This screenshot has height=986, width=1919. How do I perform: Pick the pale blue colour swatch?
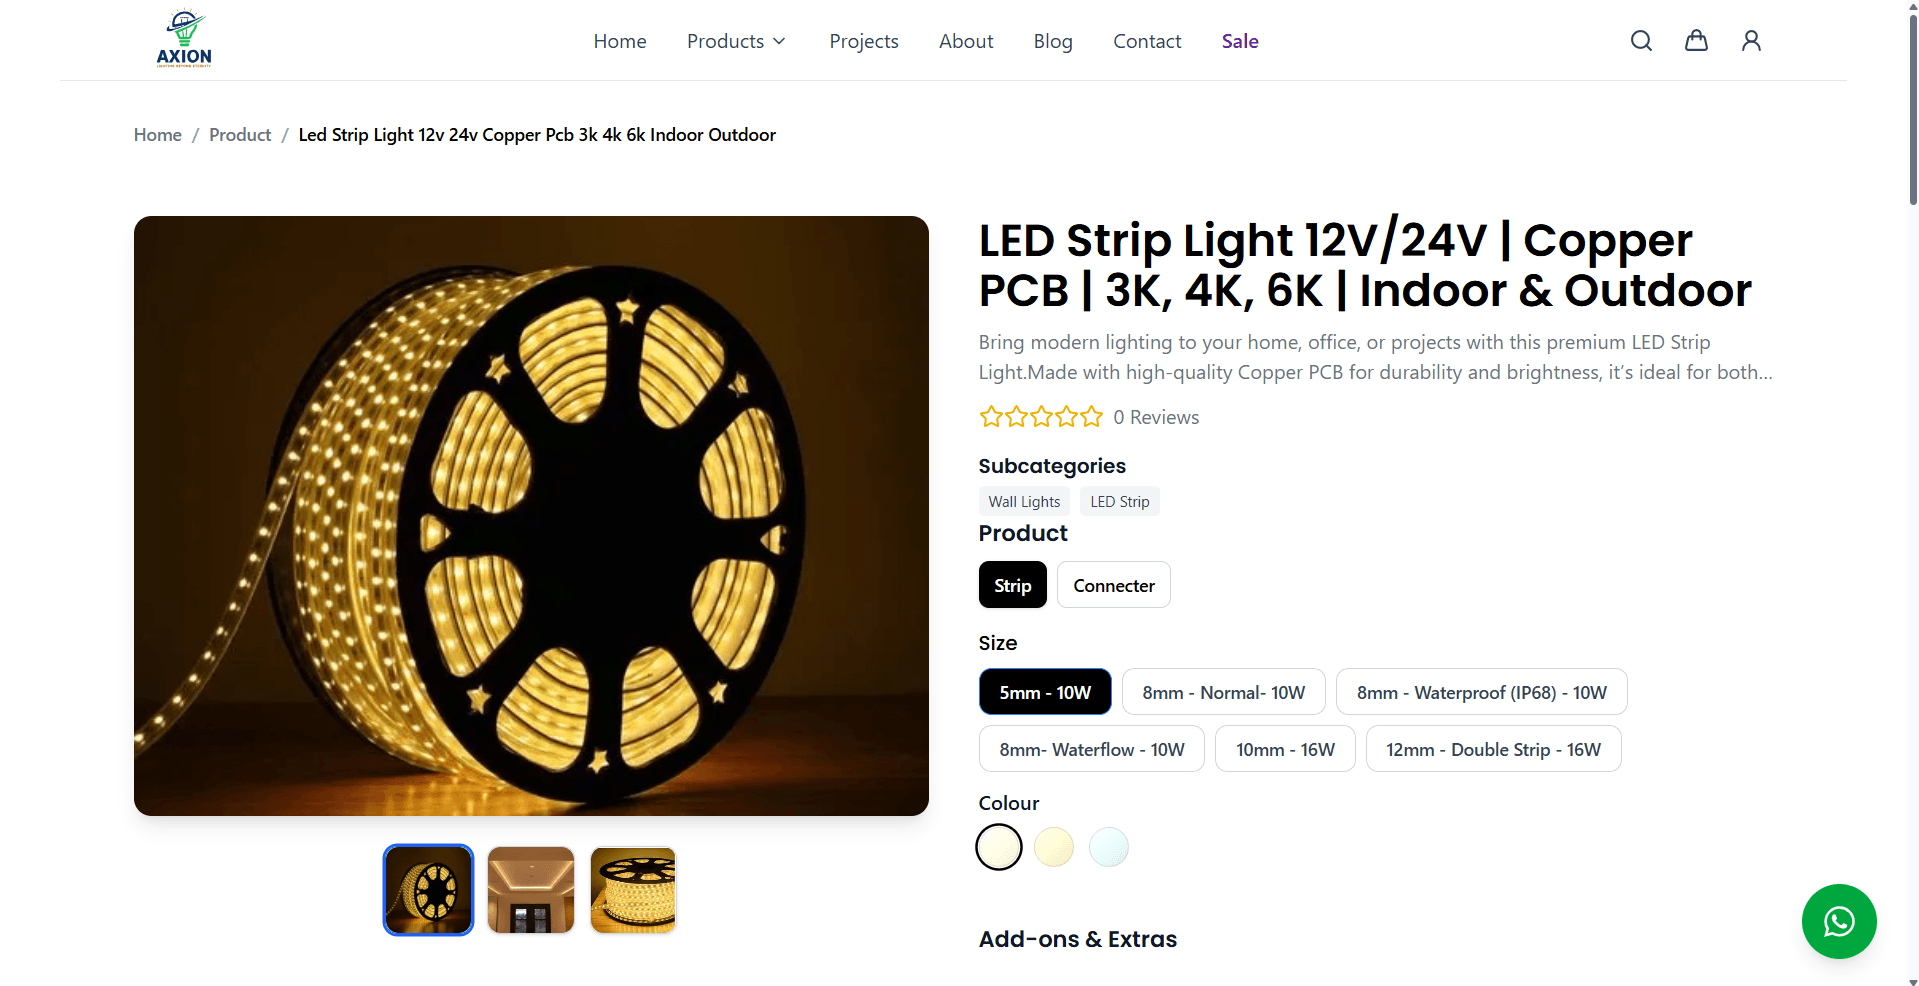pyautogui.click(x=1109, y=847)
